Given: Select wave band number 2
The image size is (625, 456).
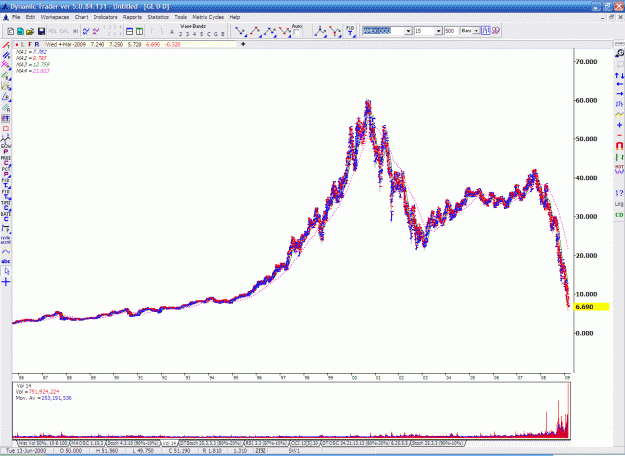Looking at the screenshot, I should point(180,34).
